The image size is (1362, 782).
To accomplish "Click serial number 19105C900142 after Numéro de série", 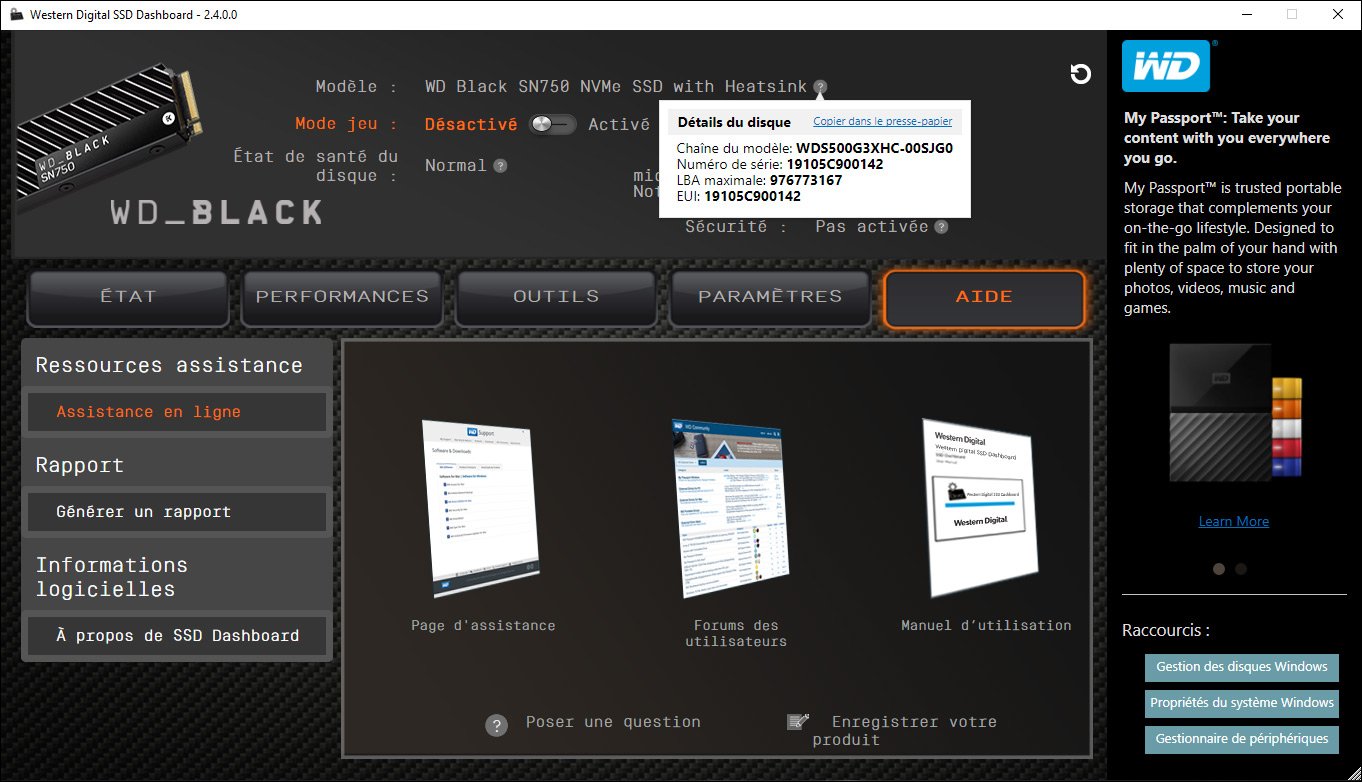I will pos(835,165).
